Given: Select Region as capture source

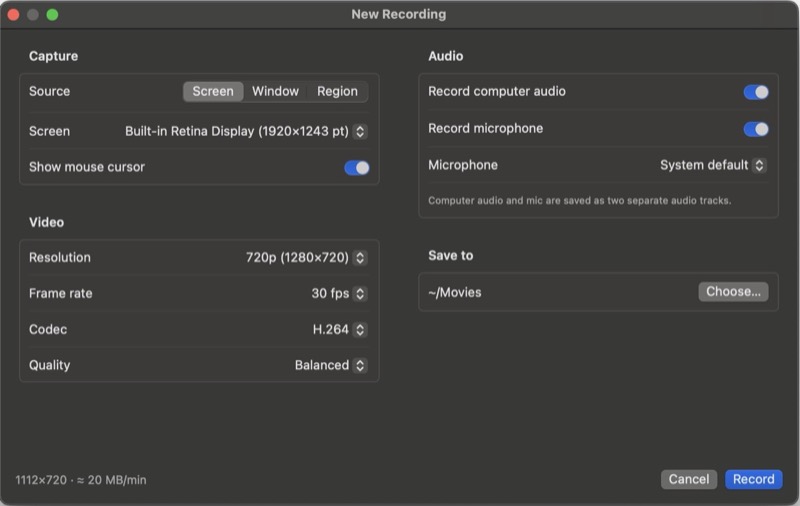Looking at the screenshot, I should click(337, 91).
